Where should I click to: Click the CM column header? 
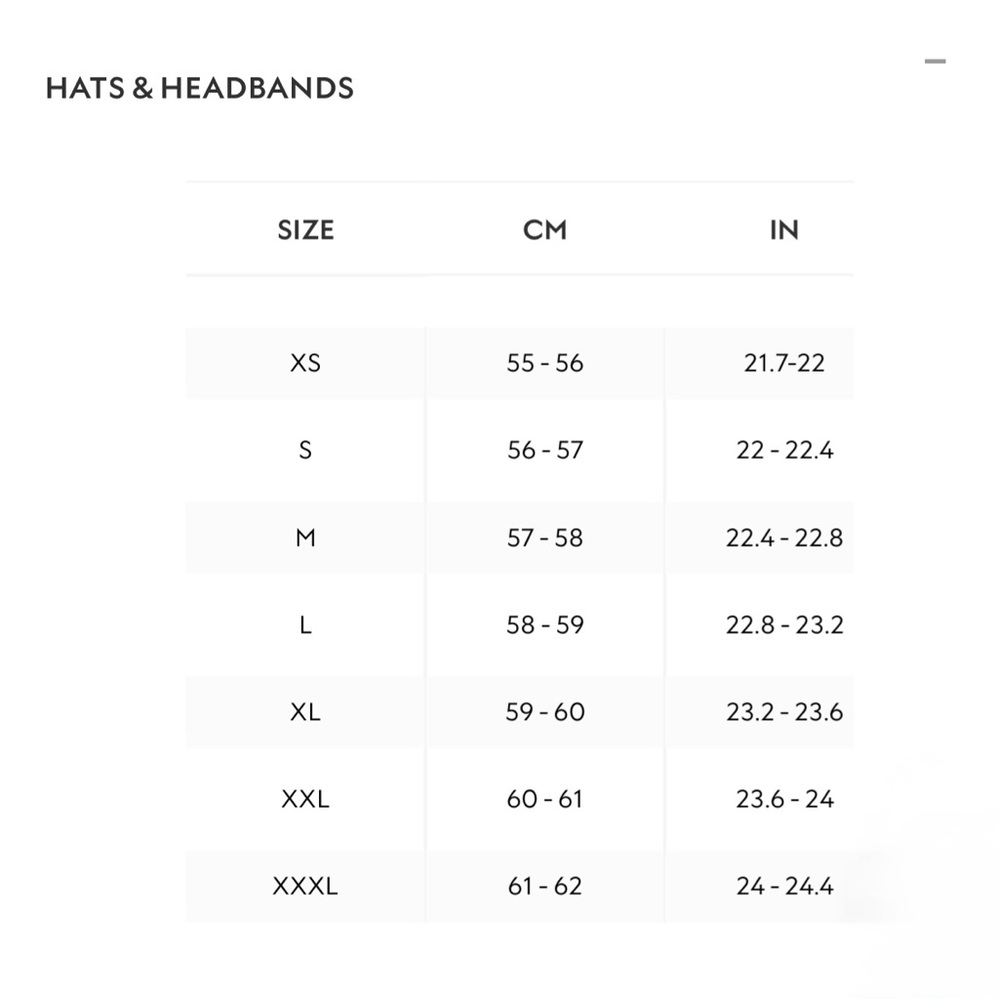pyautogui.click(x=545, y=230)
